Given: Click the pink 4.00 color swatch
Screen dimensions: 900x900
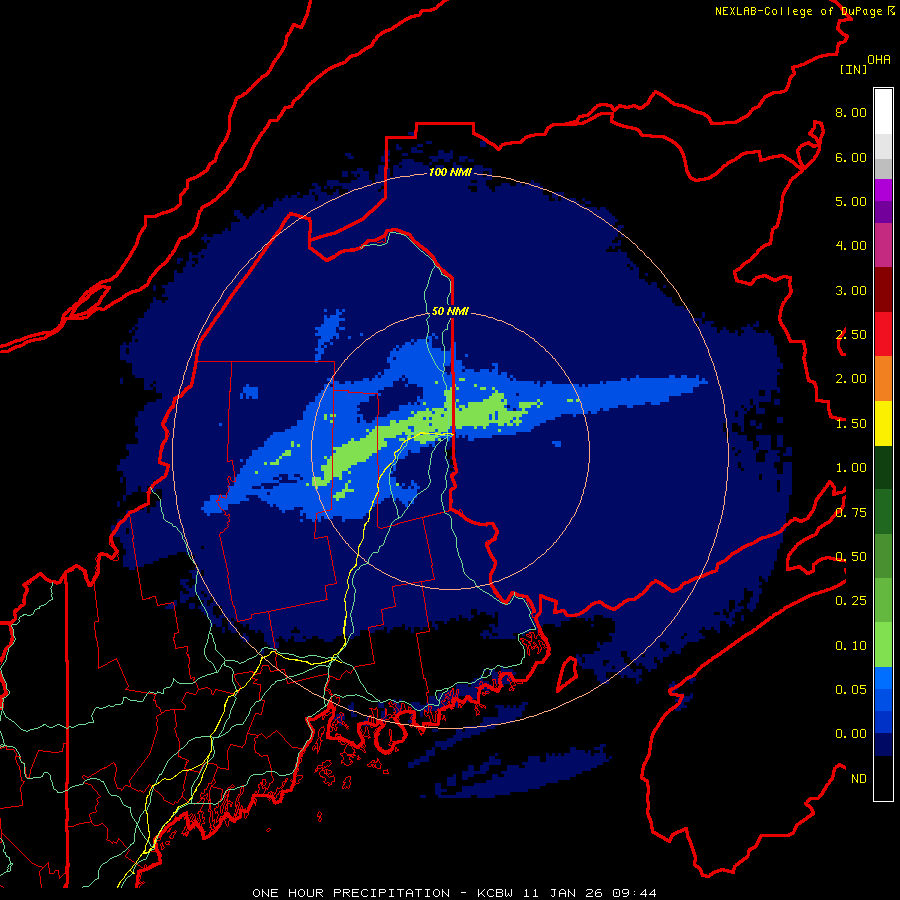Looking at the screenshot, I should (x=883, y=245).
